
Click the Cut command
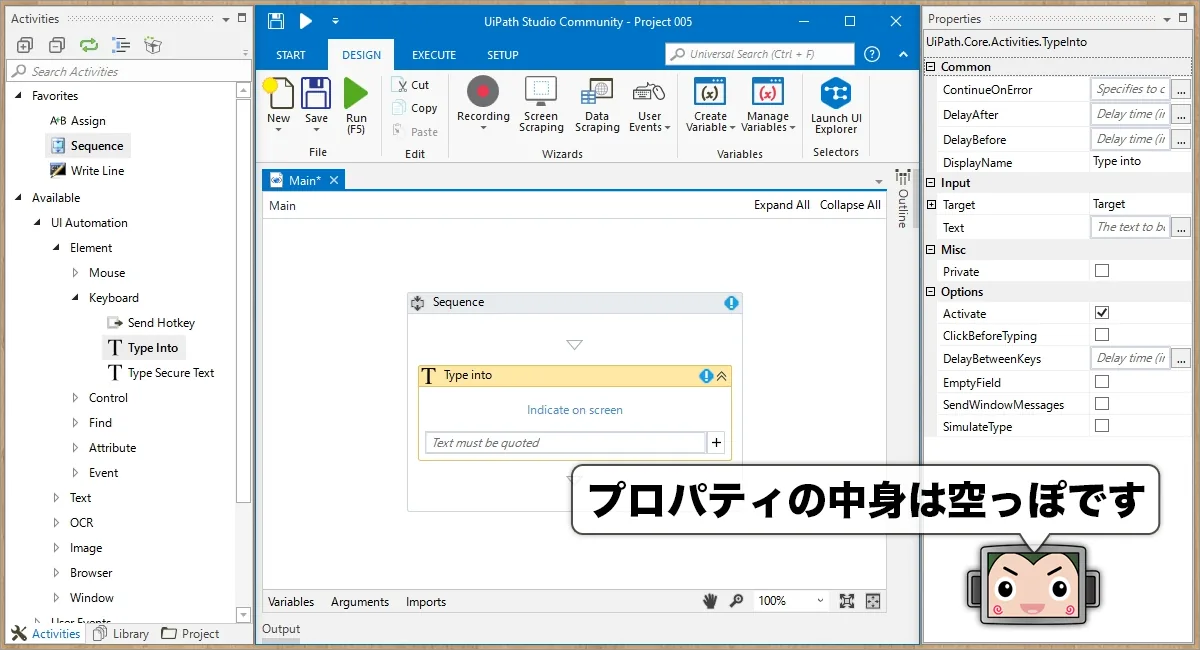click(x=410, y=85)
